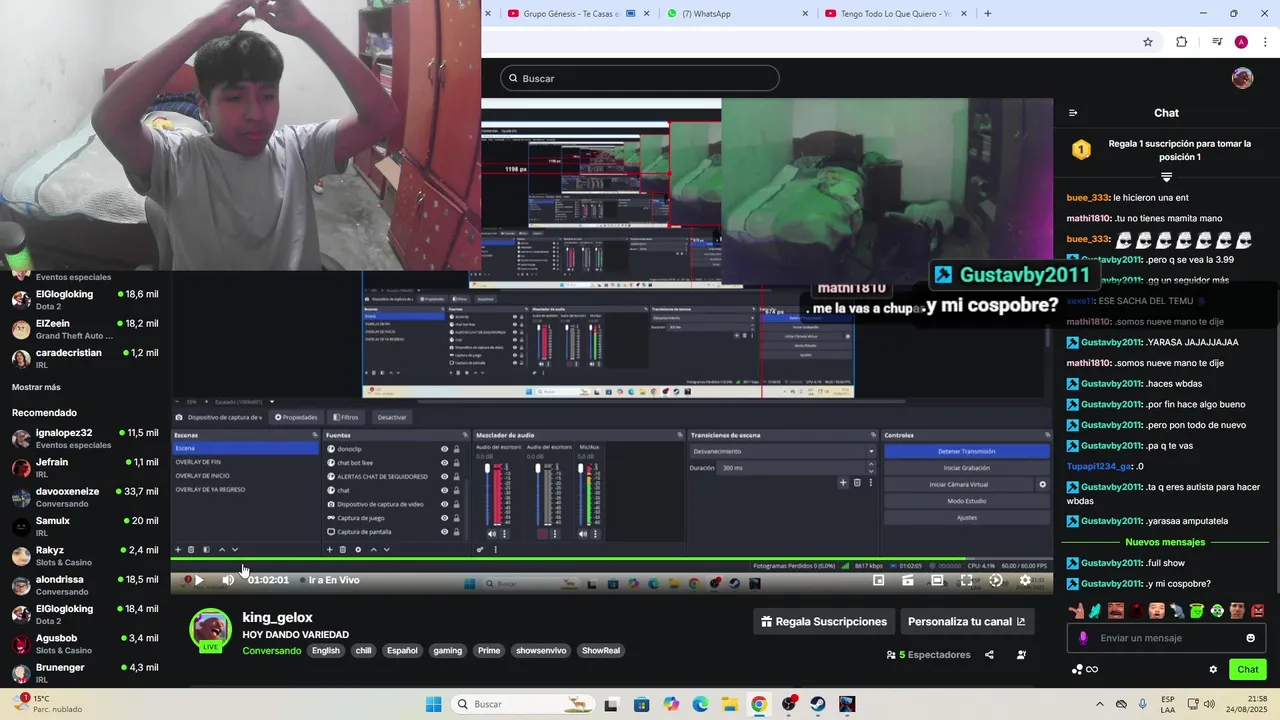Image resolution: width=1280 pixels, height=720 pixels.
Task: Click Detener Transmisión in OBS controls
Action: [966, 451]
